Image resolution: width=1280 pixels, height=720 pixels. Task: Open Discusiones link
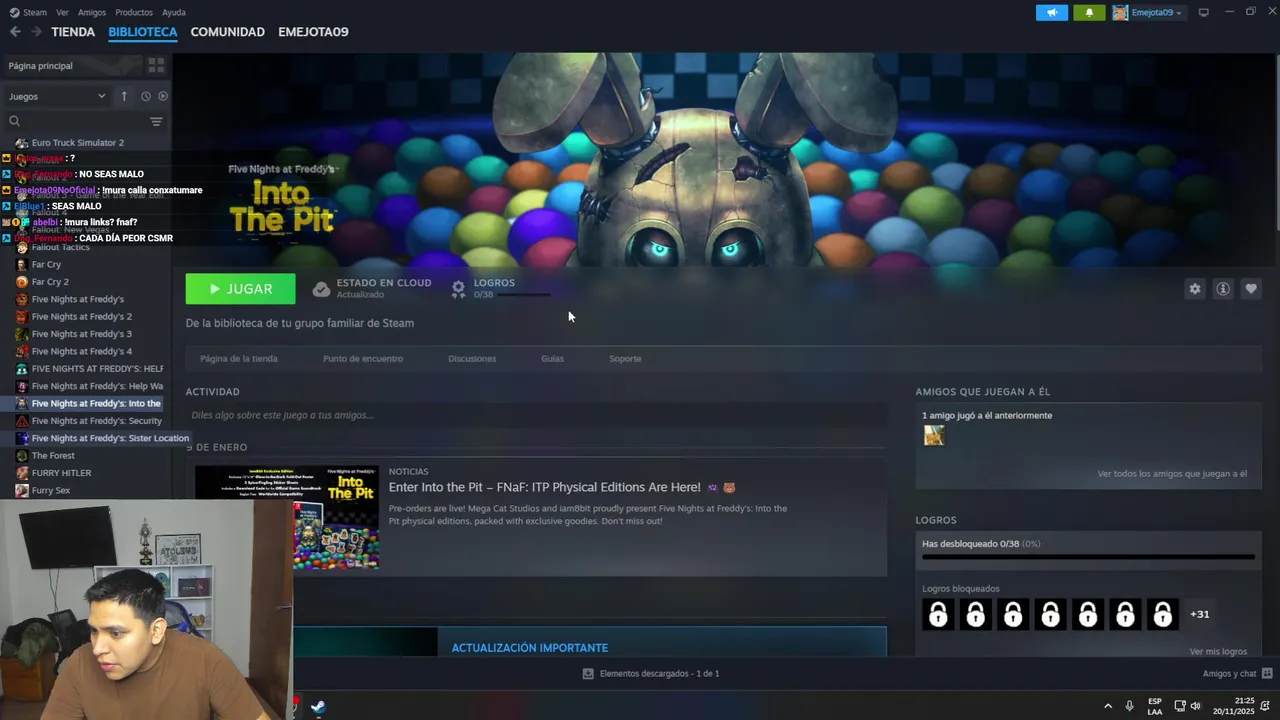472,358
